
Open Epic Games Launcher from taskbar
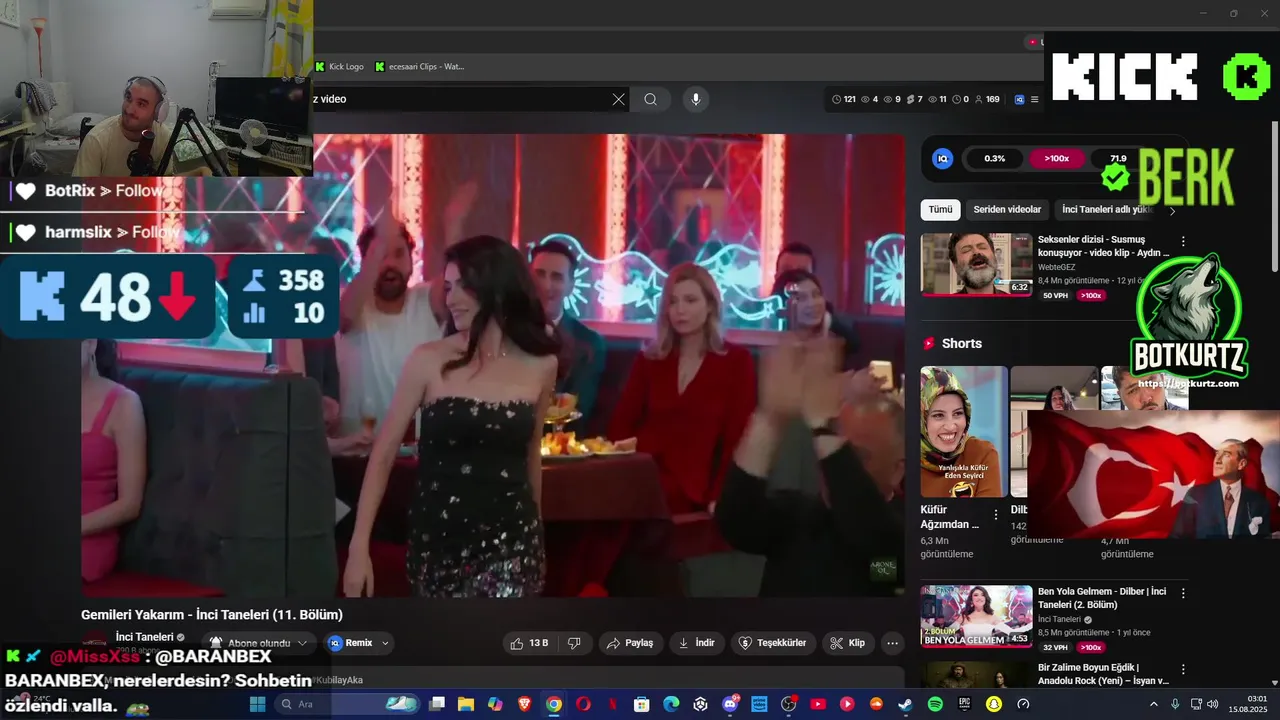(964, 704)
